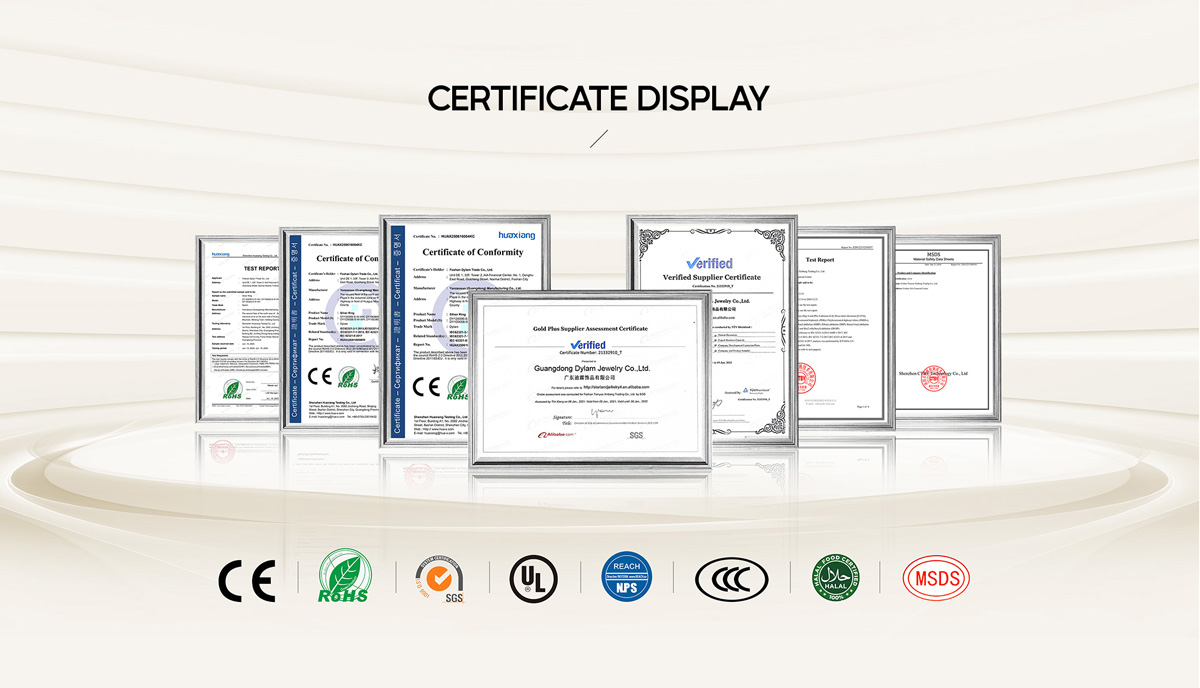This screenshot has height=688, width=1200.
Task: Click the blue REACH NPS badge
Action: tap(627, 577)
